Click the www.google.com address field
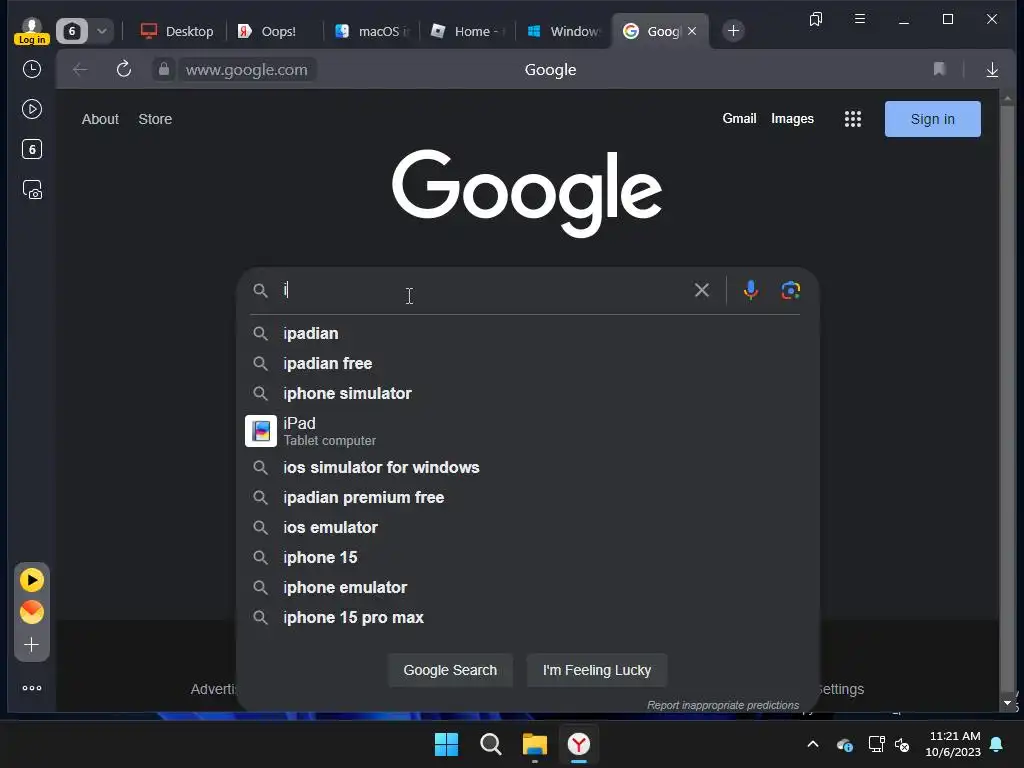This screenshot has width=1024, height=768. pyautogui.click(x=246, y=70)
